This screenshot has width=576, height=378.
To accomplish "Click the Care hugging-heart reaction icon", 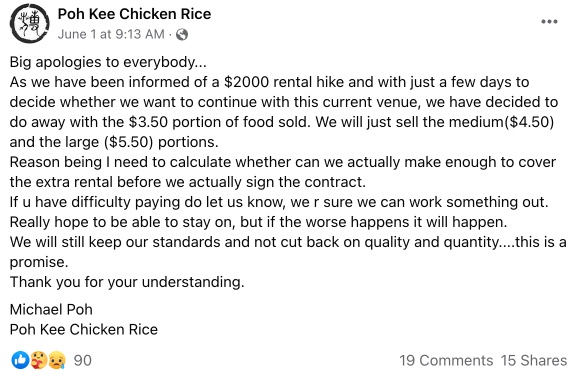I will pos(39,360).
